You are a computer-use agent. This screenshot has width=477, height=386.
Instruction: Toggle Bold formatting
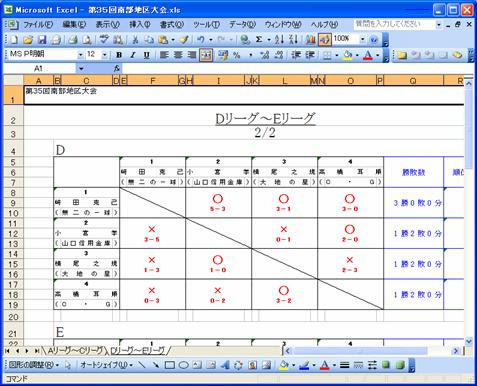click(x=119, y=55)
